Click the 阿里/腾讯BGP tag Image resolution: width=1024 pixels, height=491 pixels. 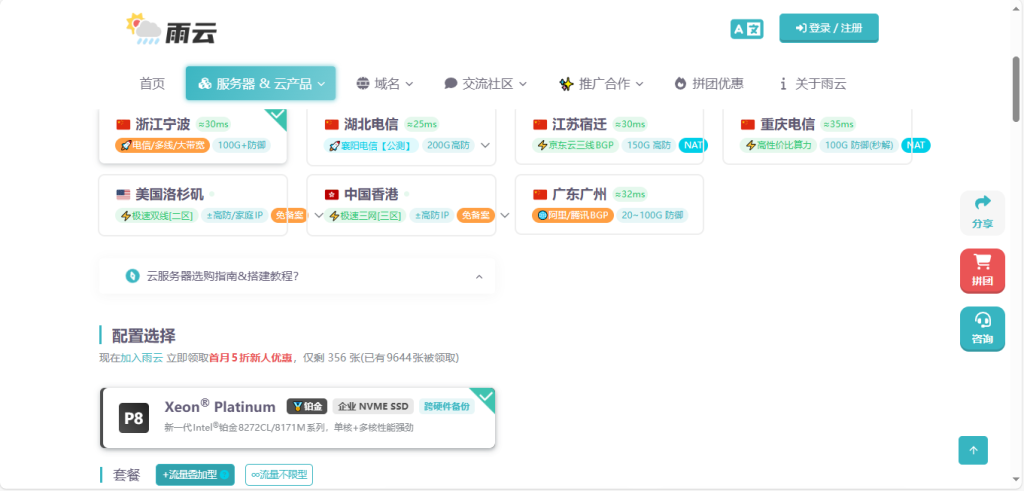(x=573, y=215)
